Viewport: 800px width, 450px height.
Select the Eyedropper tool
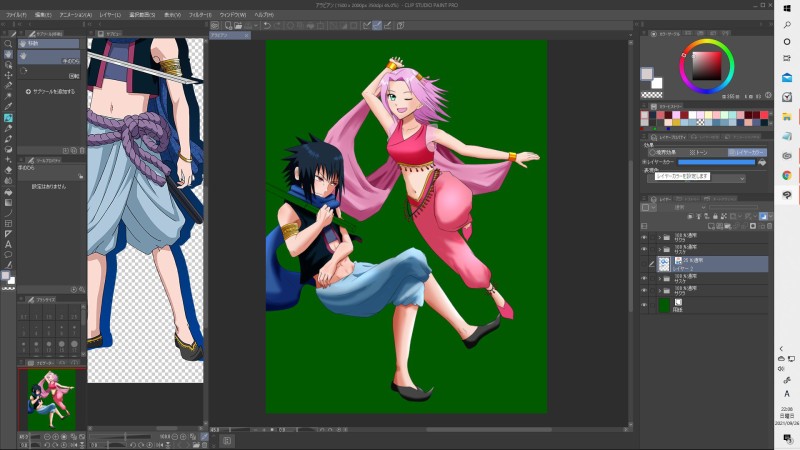[8, 107]
